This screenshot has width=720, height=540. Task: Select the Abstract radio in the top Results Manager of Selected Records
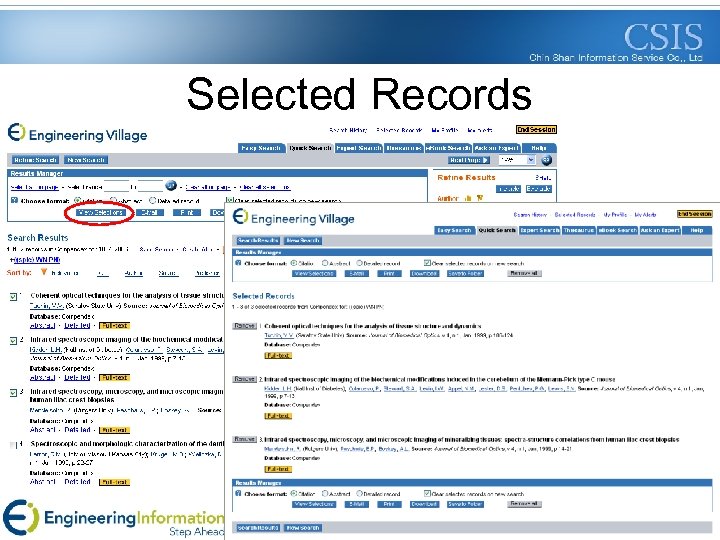325,263
